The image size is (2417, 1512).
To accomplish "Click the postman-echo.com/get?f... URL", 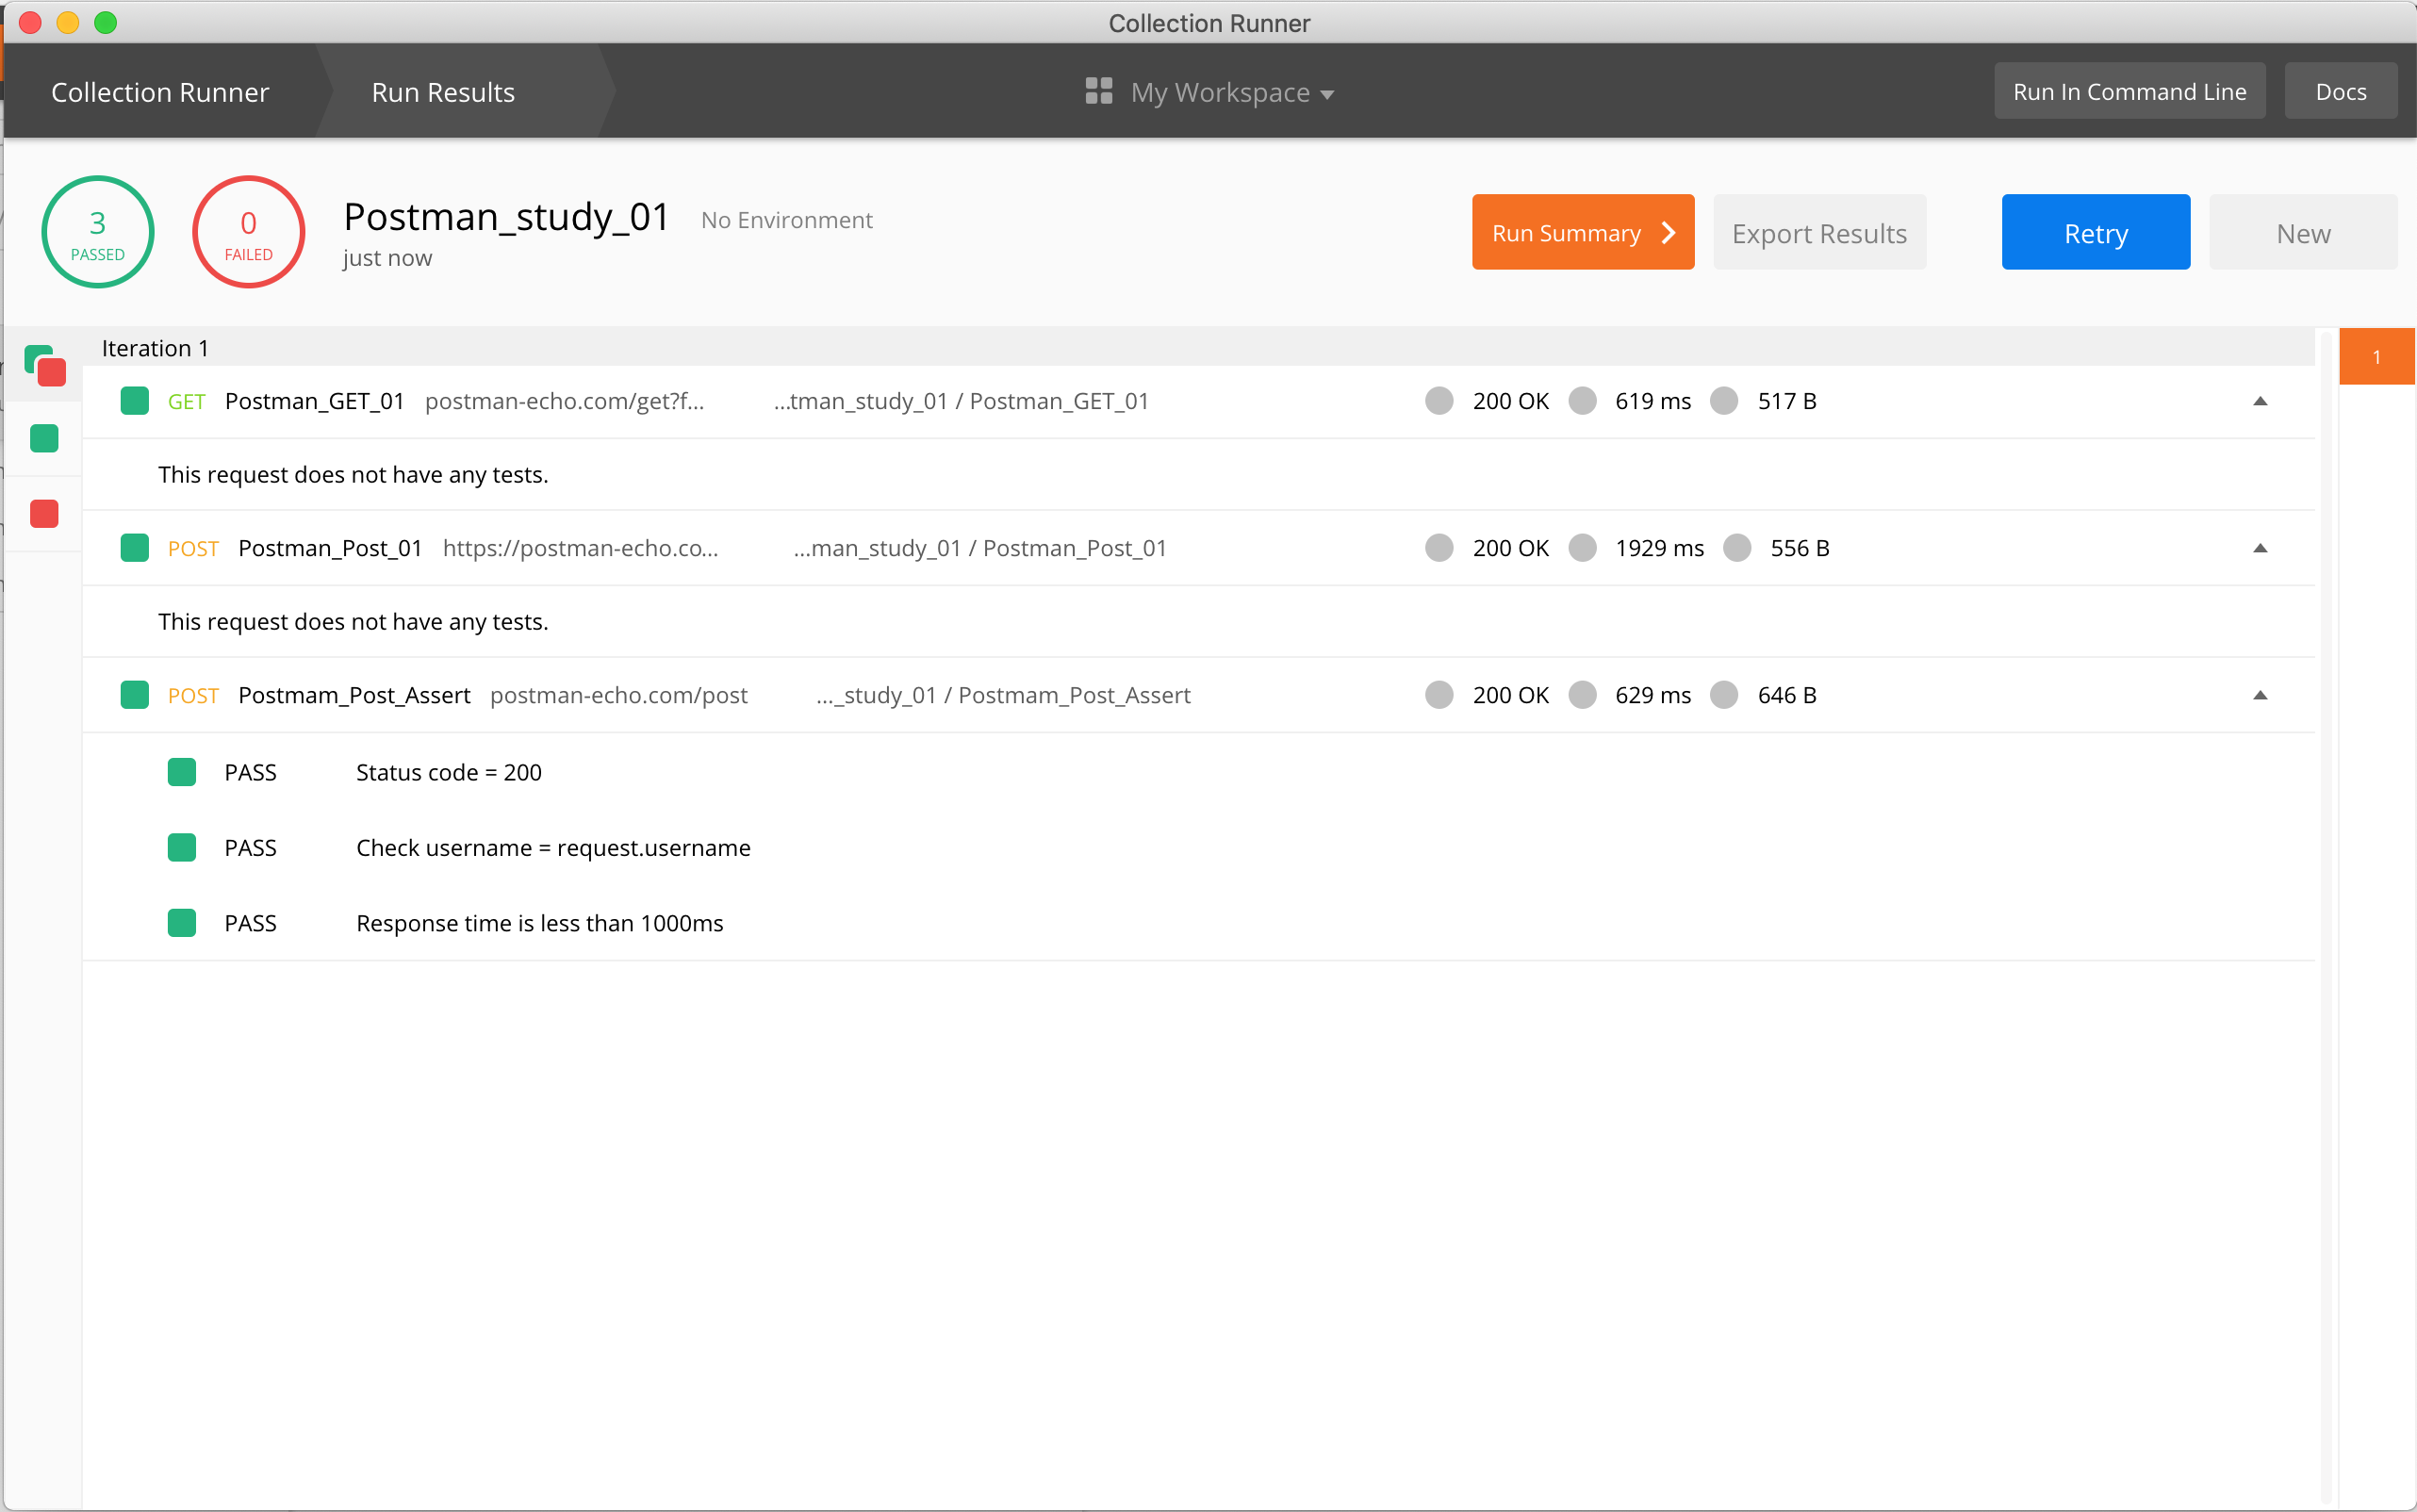I will [564, 401].
